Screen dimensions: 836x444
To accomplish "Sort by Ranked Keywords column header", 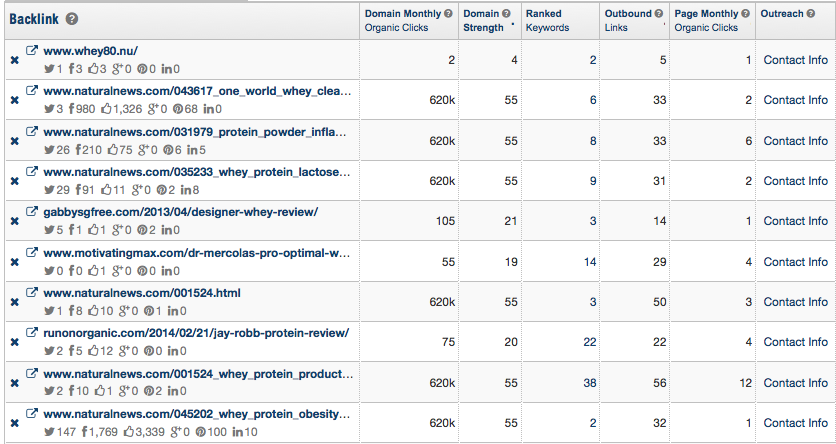I will [548, 21].
